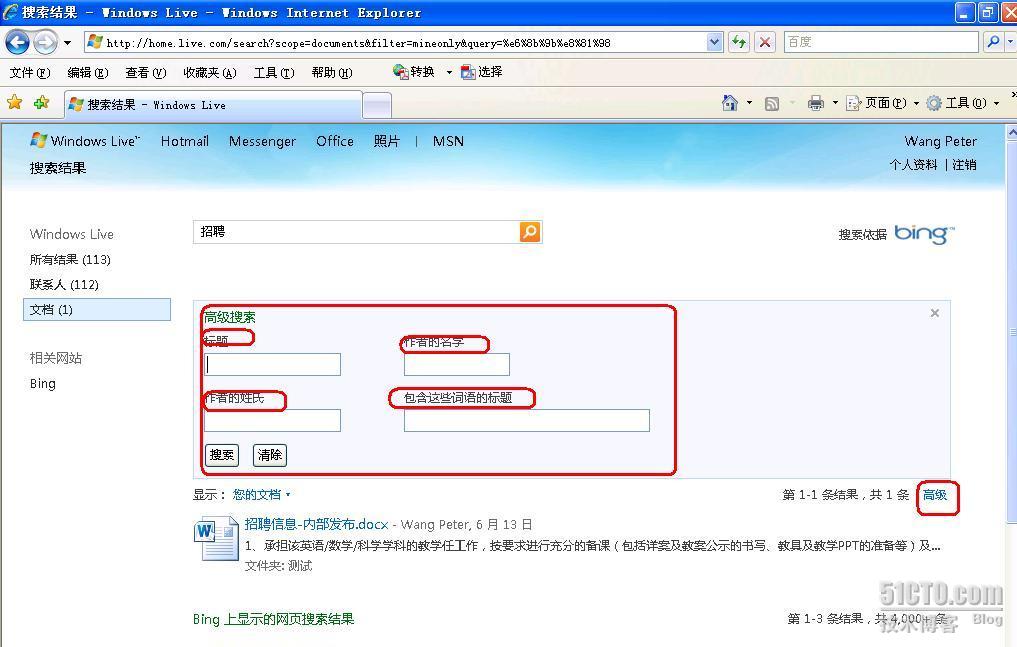
Task: Go to Hotmail
Action: click(185, 141)
